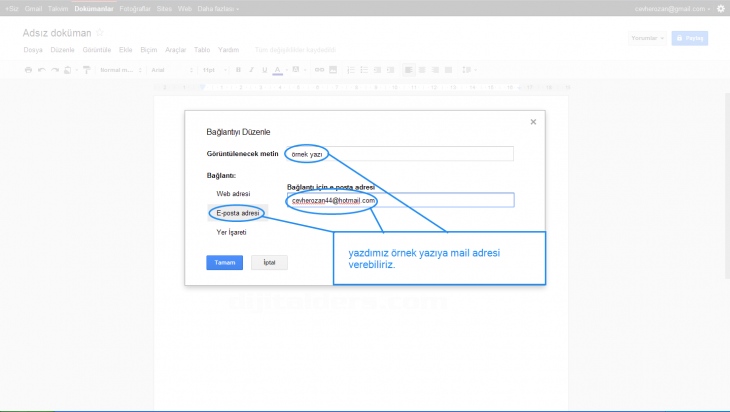Star the Adsız doküman document

click(99, 33)
